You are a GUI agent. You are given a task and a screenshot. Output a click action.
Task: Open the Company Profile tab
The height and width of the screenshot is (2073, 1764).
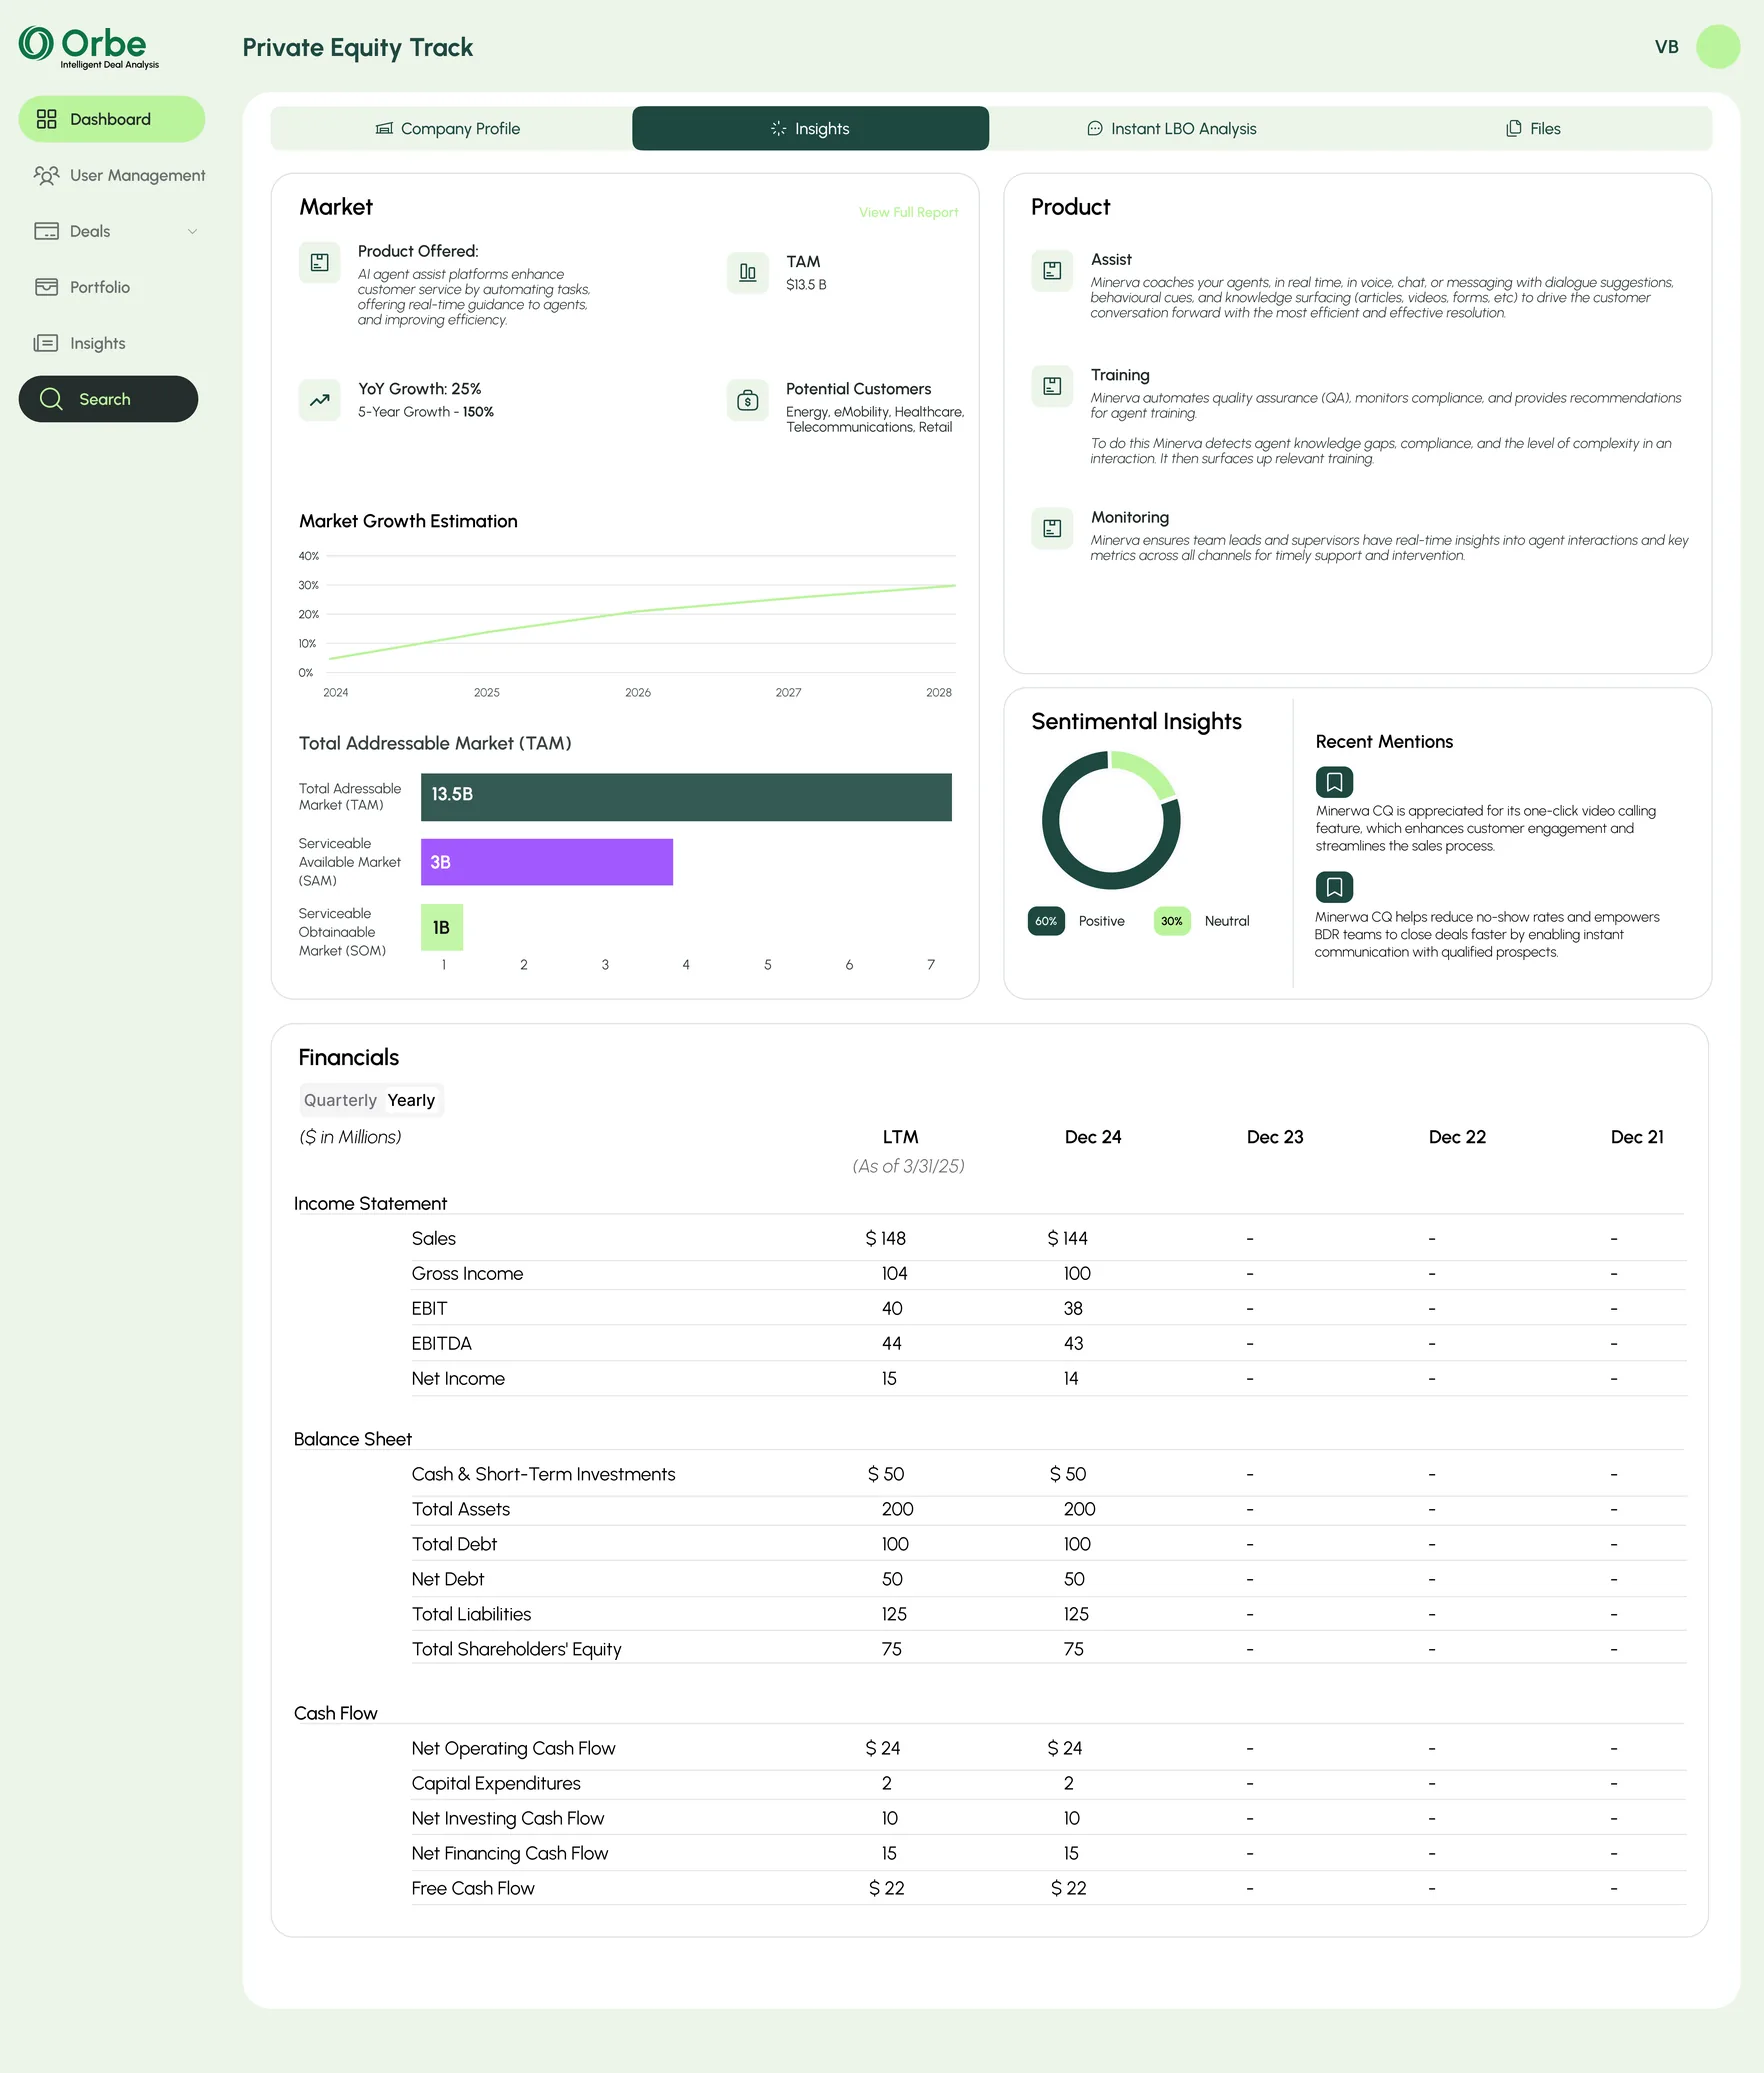[x=449, y=128]
